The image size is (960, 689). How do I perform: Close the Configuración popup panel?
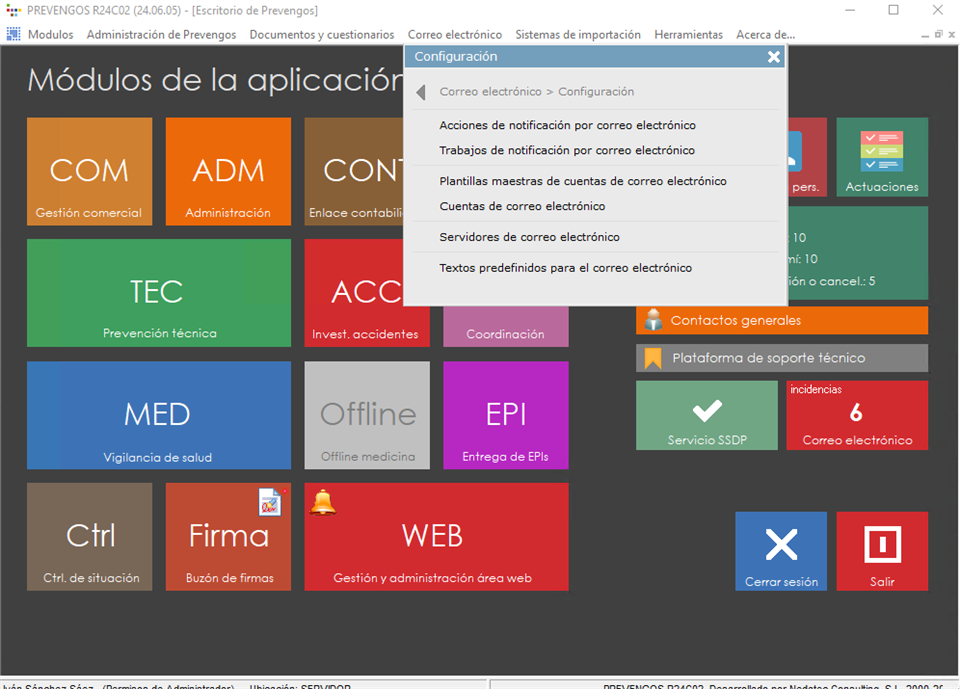click(773, 57)
